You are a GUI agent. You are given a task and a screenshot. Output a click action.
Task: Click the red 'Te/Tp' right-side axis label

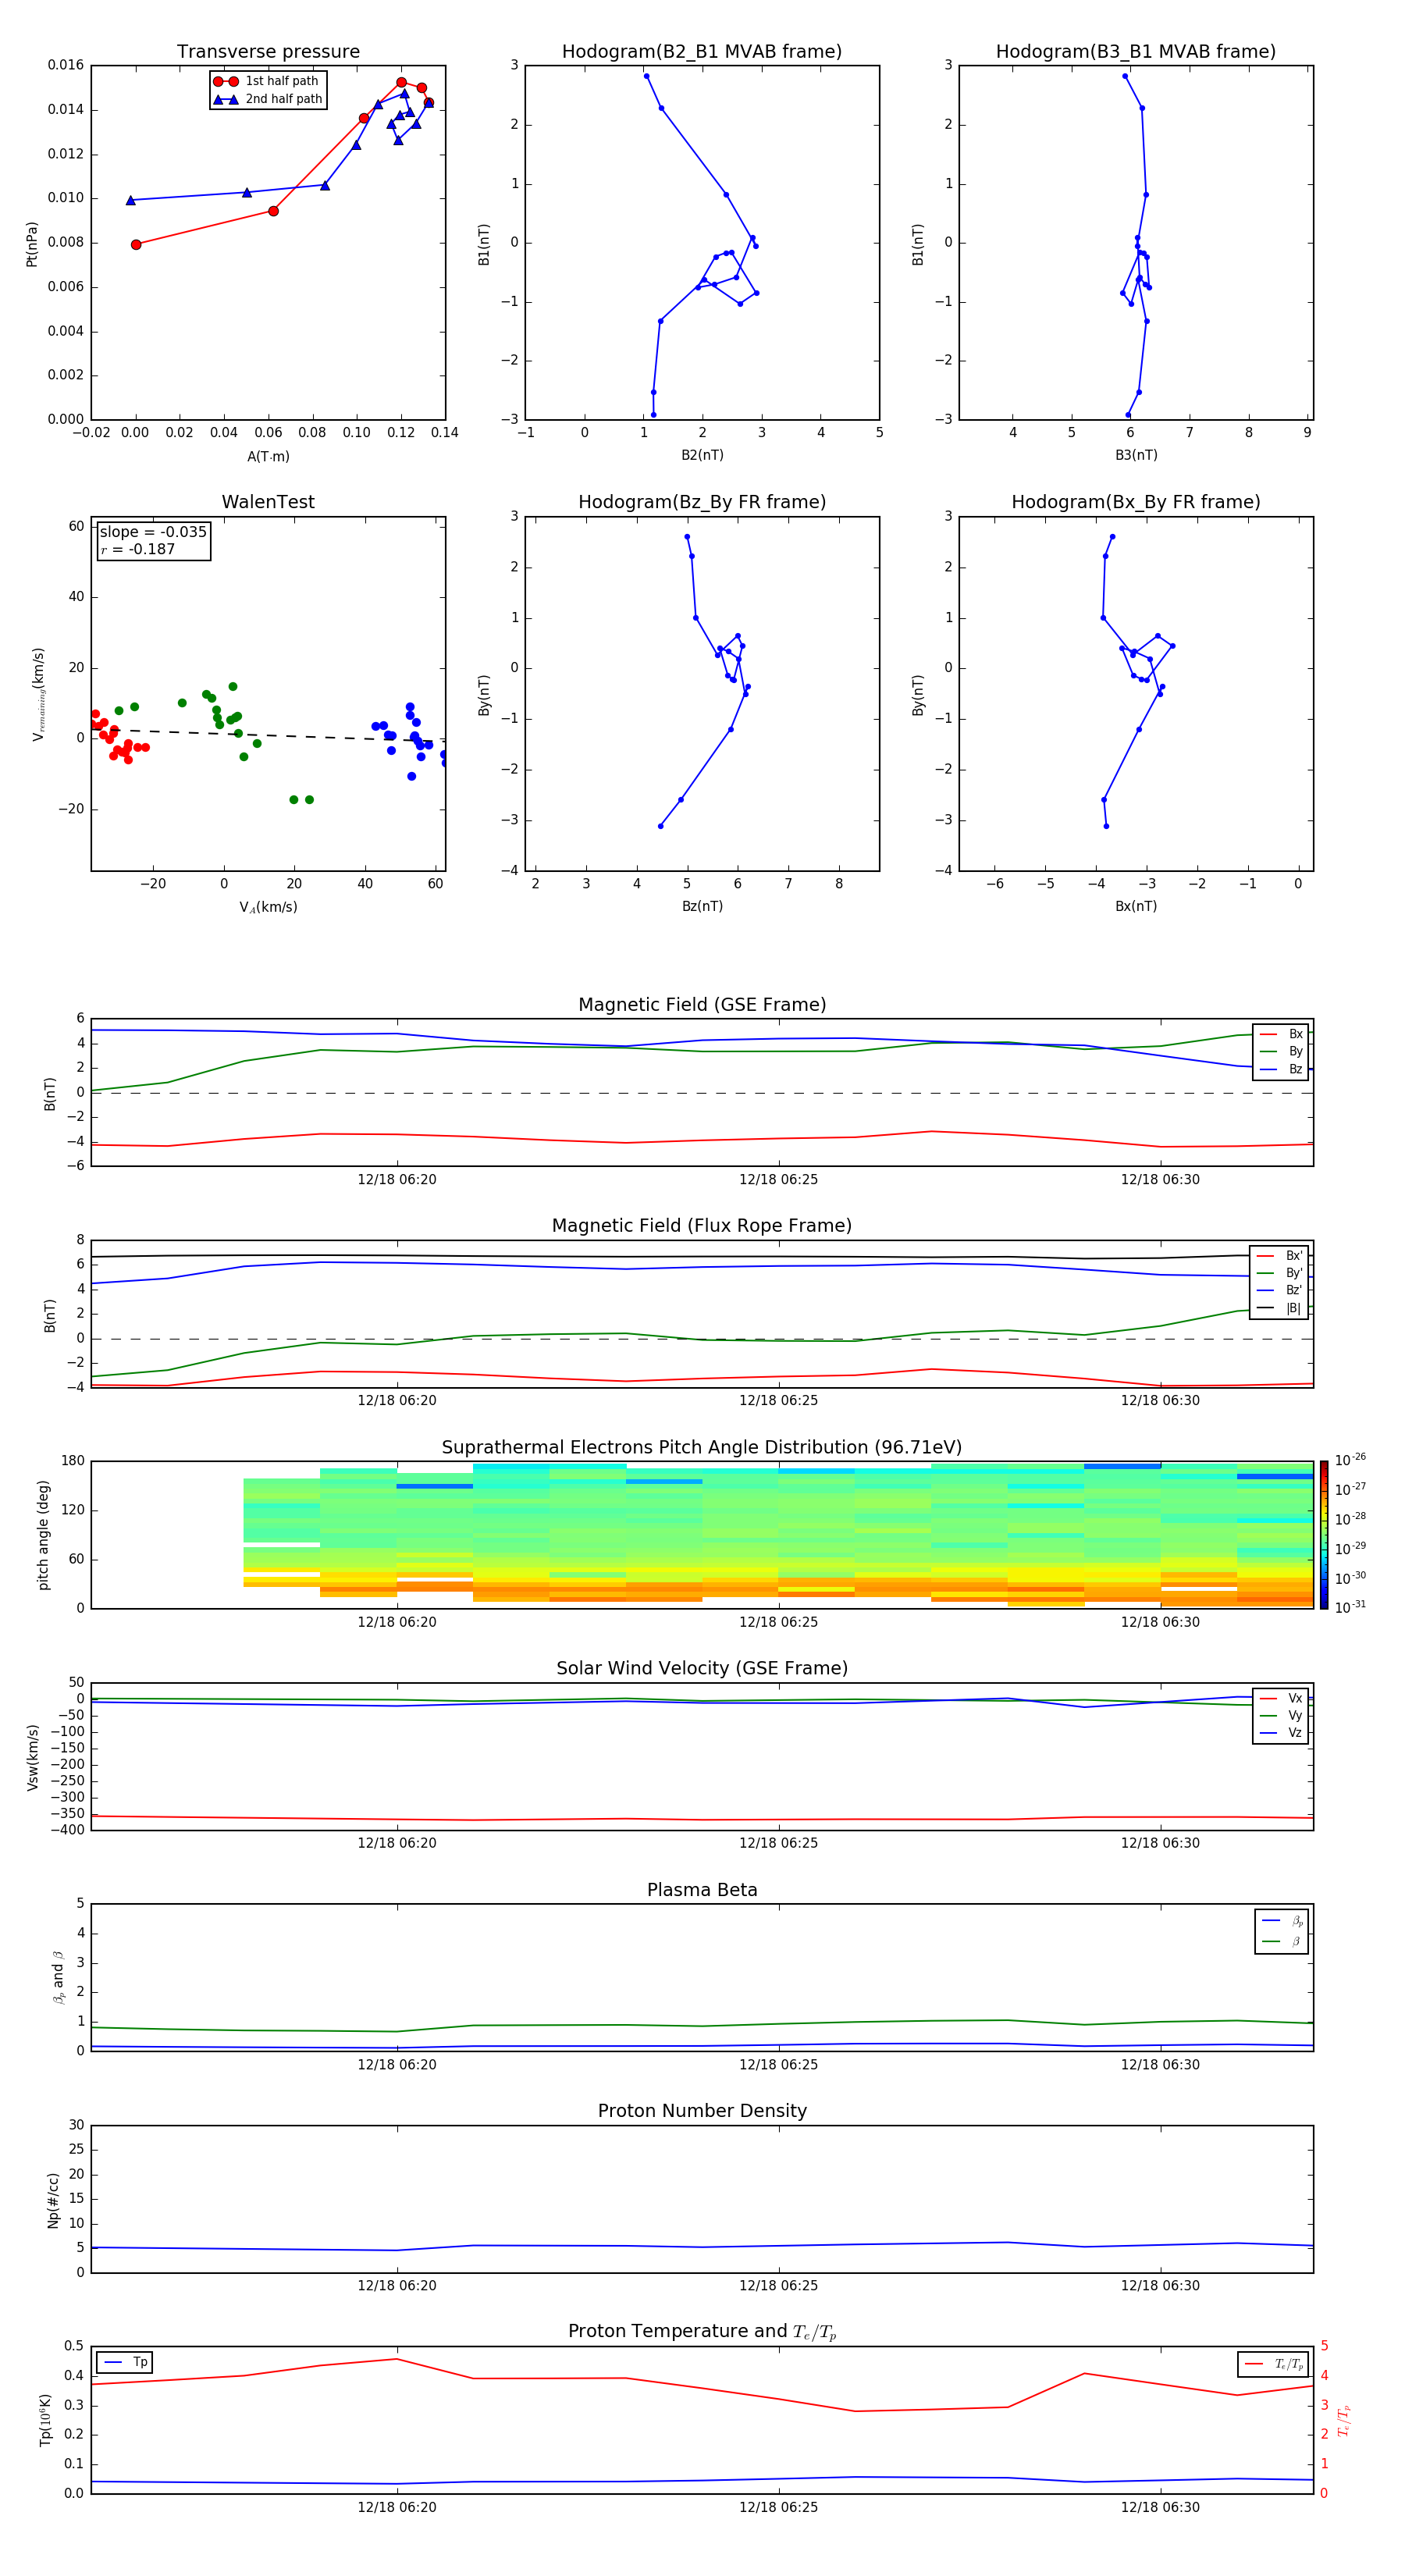[1344, 2420]
